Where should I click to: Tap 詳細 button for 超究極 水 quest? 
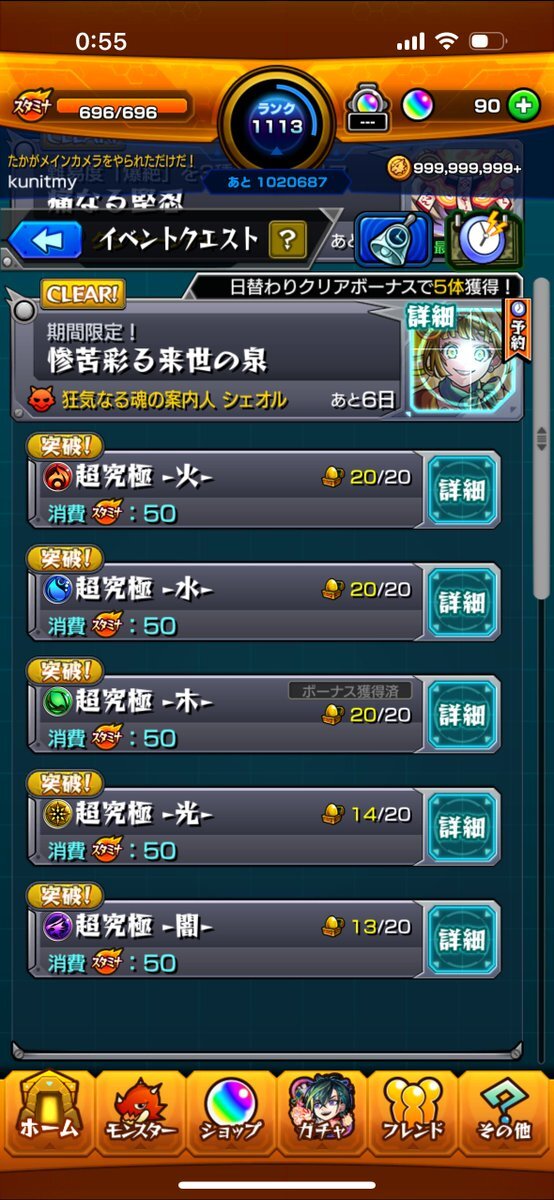462,602
